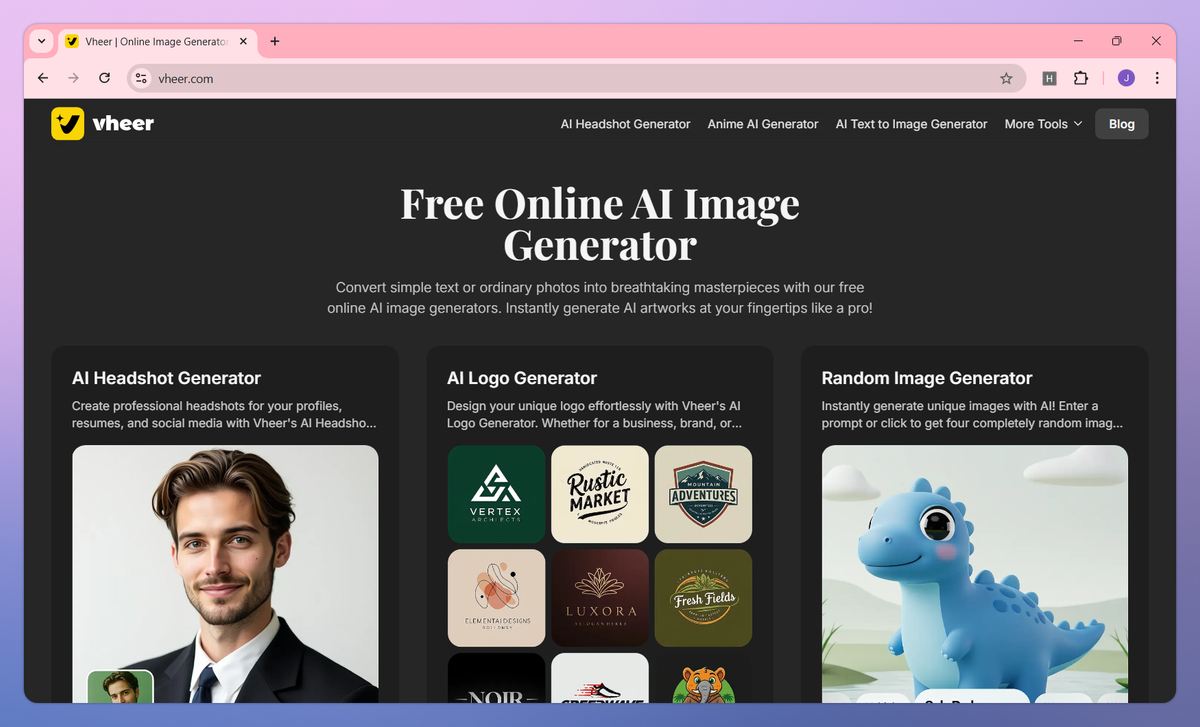Select the Noir logo thumbnail
This screenshot has height=727, width=1200.
(496, 678)
